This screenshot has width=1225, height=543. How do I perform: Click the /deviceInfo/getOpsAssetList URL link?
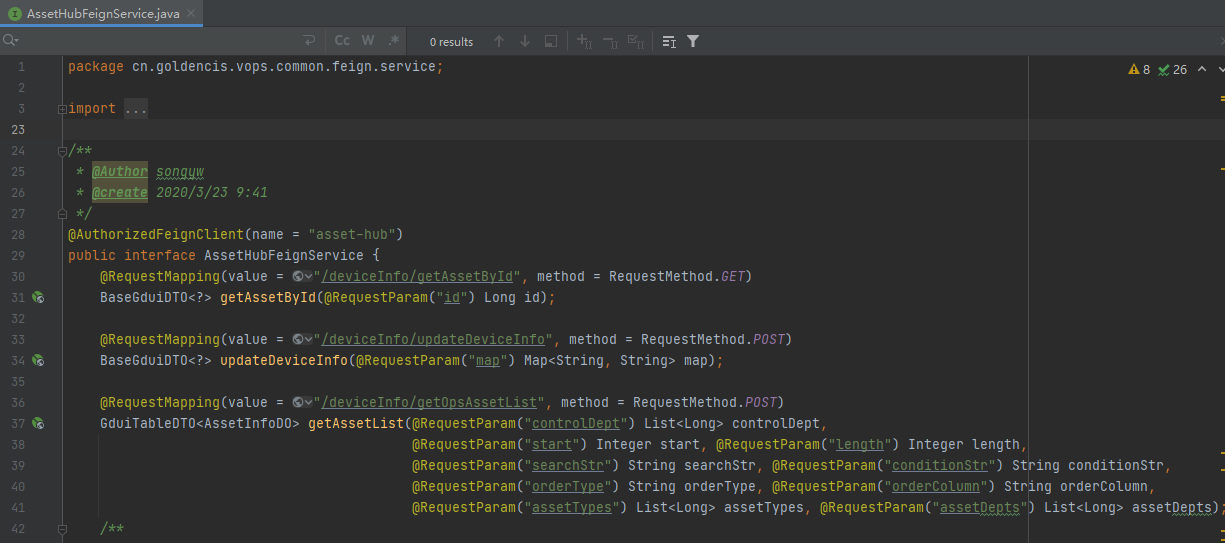click(x=429, y=402)
